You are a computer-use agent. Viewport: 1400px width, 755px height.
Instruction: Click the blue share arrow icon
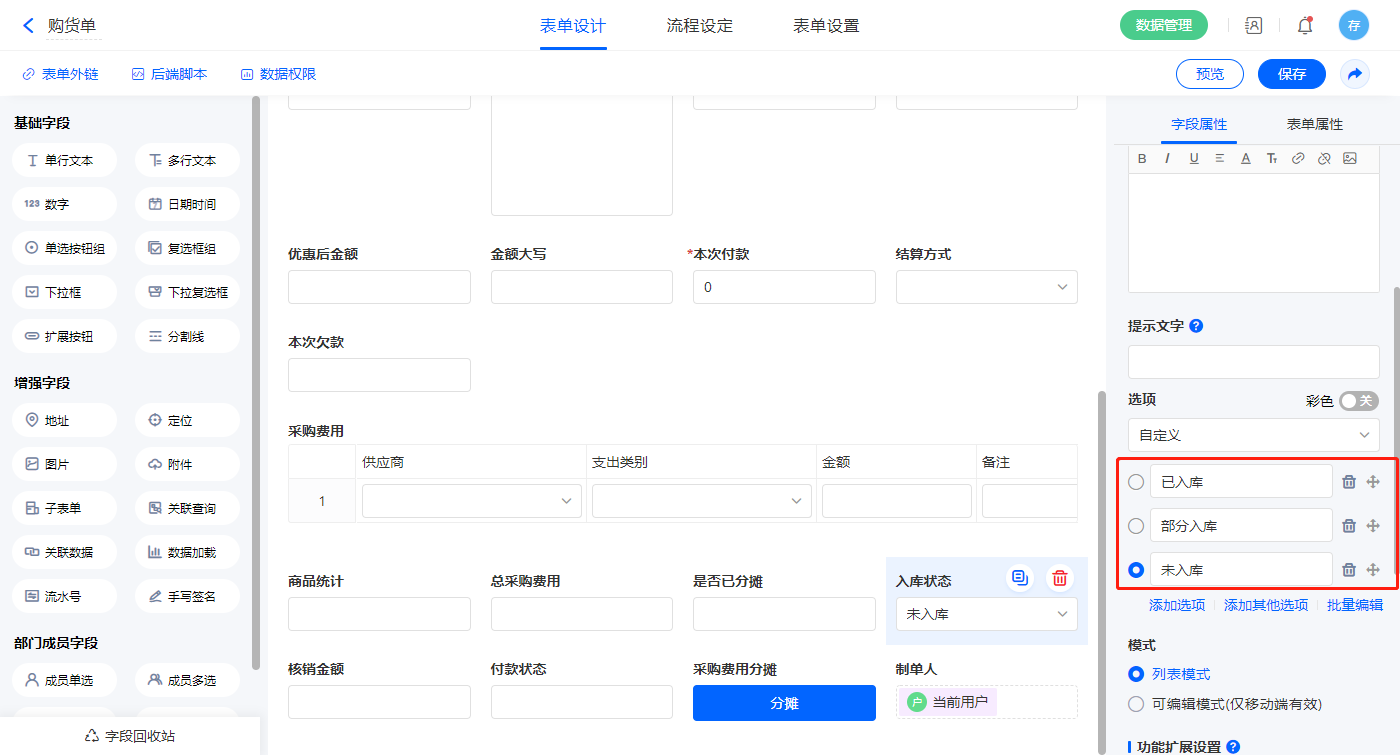pos(1355,74)
